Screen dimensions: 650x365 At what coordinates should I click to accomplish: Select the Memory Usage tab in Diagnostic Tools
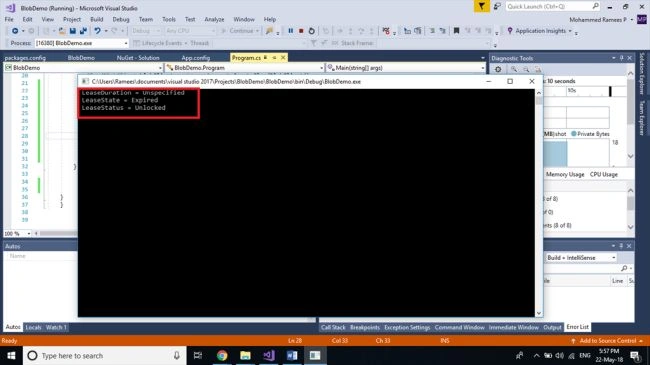point(565,174)
